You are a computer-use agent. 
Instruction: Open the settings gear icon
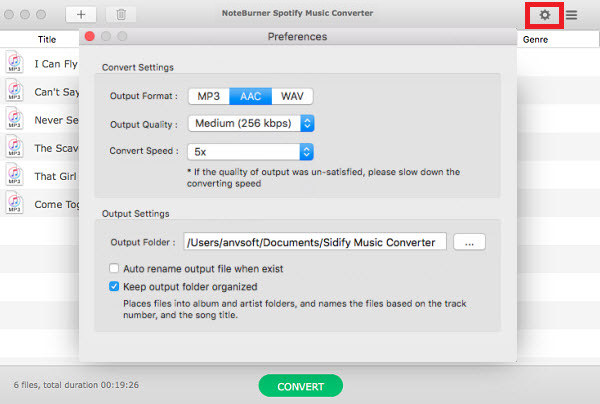click(x=545, y=15)
